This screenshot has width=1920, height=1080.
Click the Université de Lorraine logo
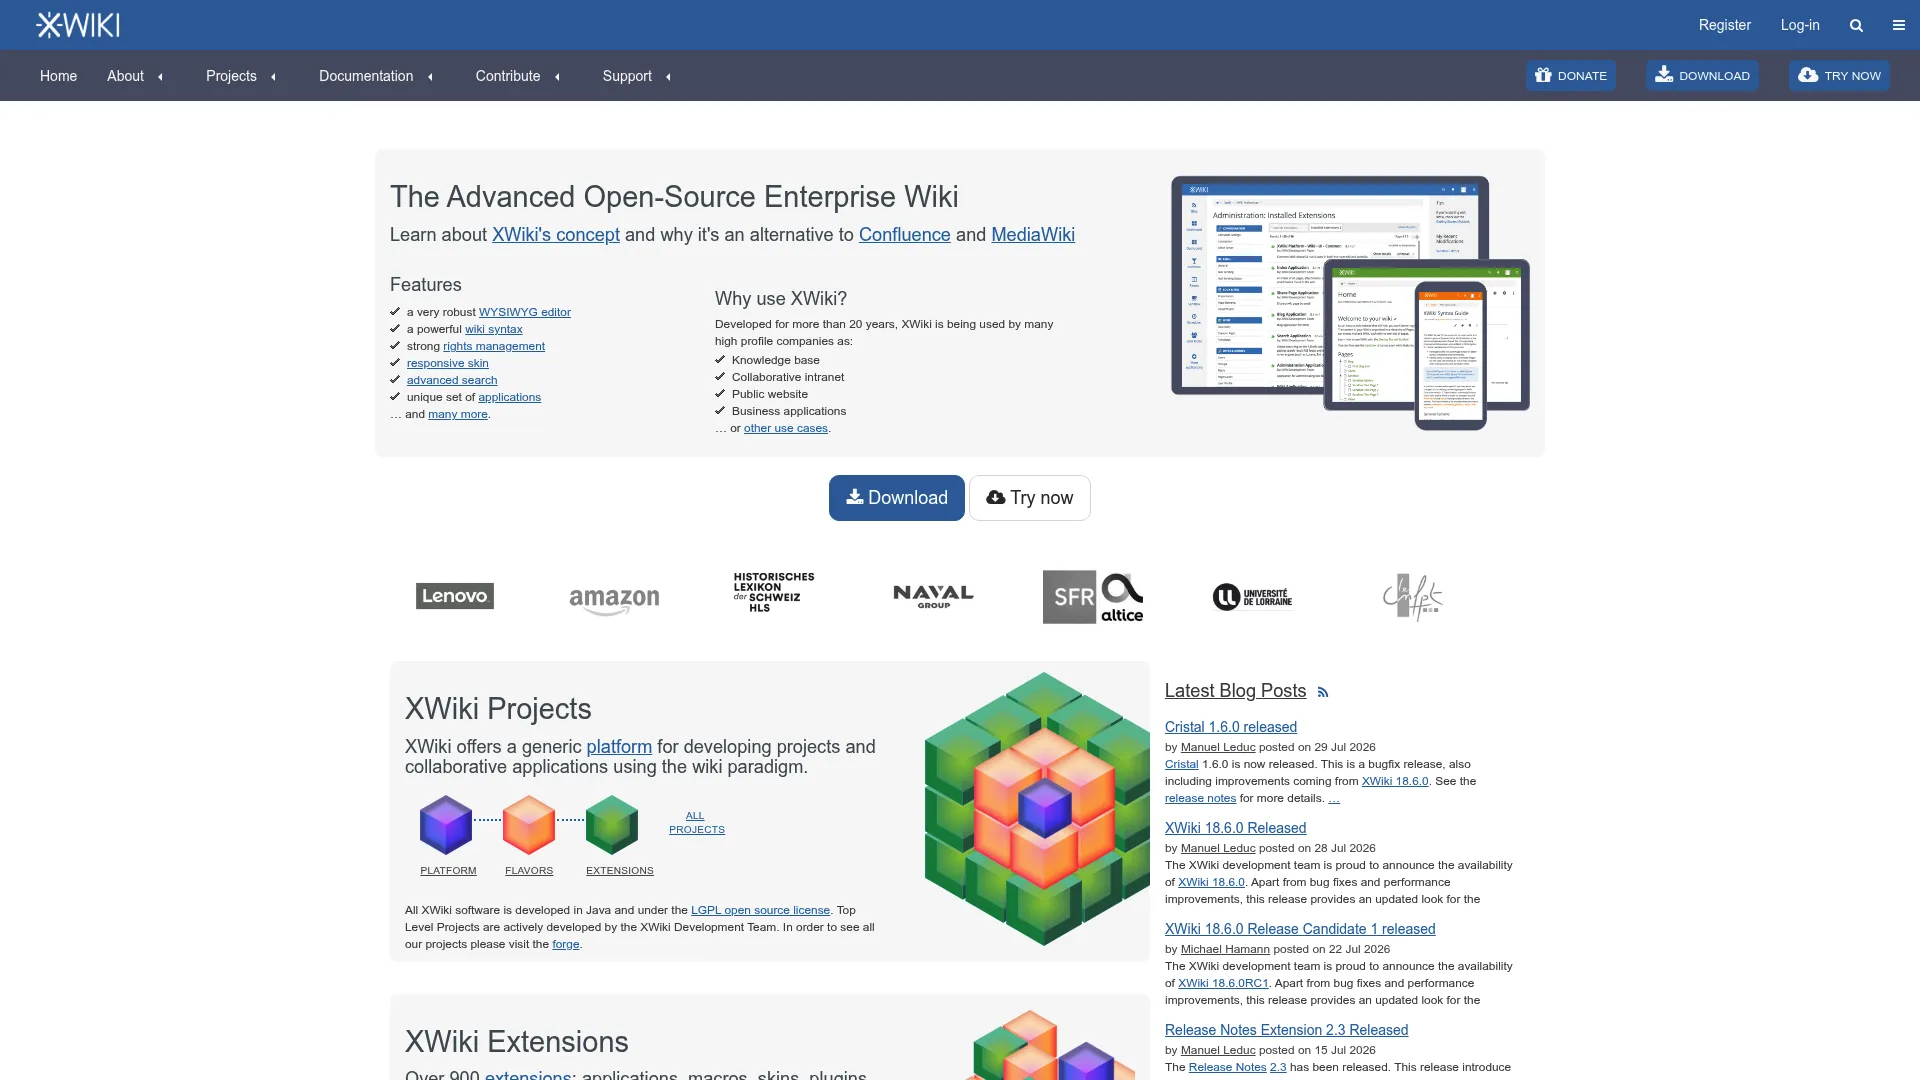pyautogui.click(x=1253, y=597)
